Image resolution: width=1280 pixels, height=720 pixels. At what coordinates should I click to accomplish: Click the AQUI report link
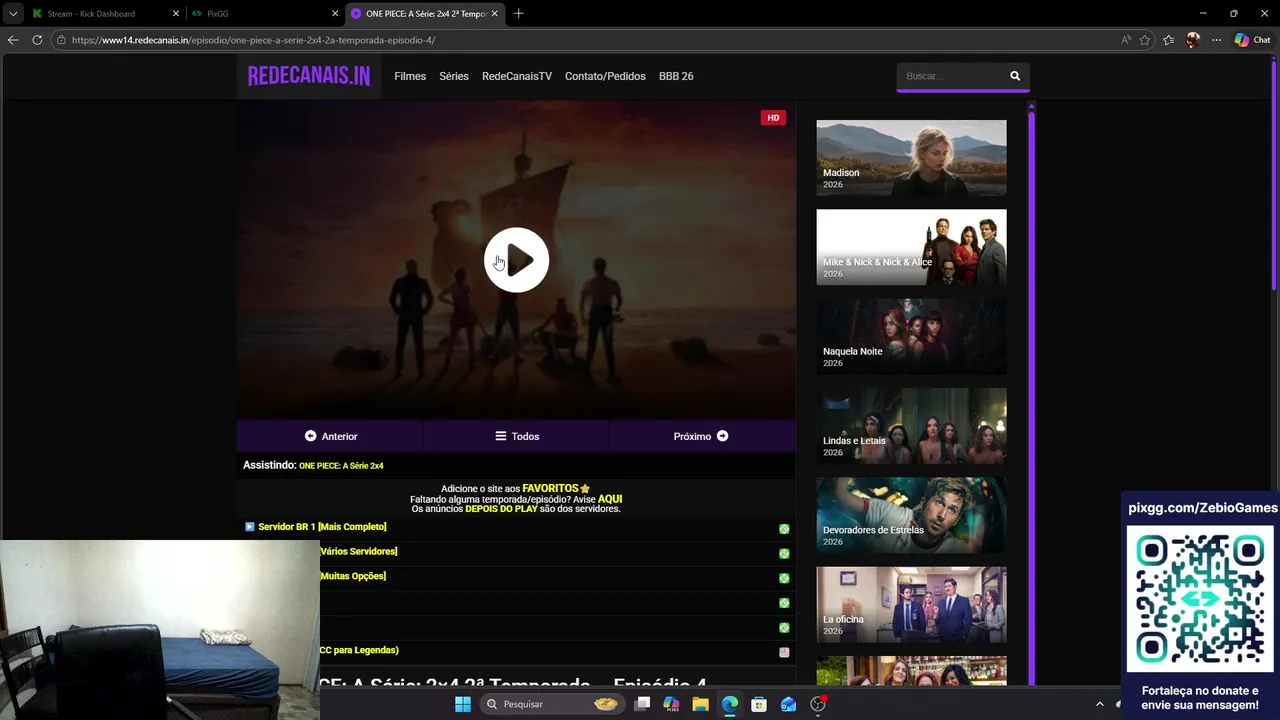point(610,498)
